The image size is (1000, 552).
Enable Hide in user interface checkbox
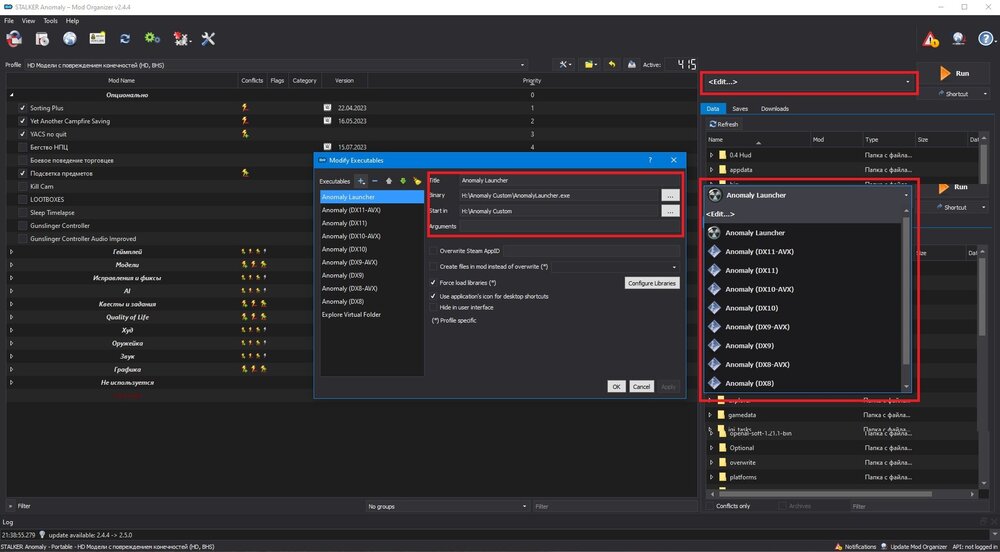434,307
